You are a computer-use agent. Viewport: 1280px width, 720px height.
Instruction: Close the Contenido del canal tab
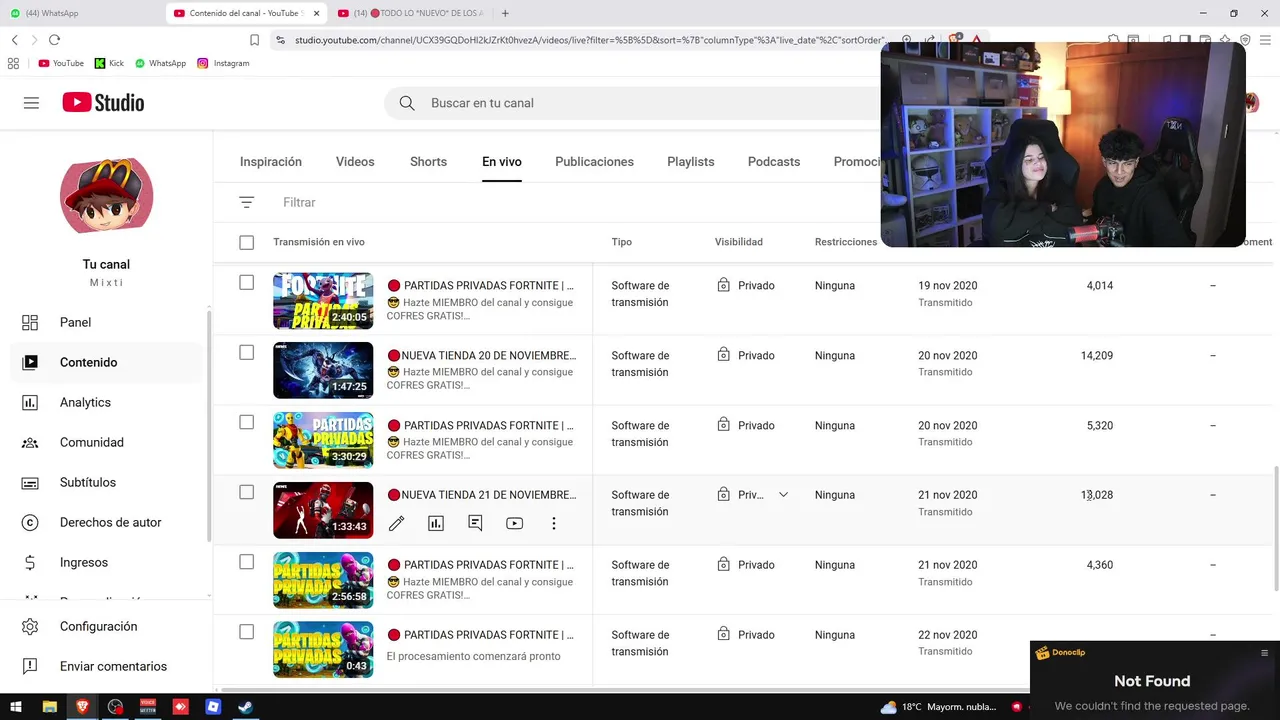tap(319, 13)
